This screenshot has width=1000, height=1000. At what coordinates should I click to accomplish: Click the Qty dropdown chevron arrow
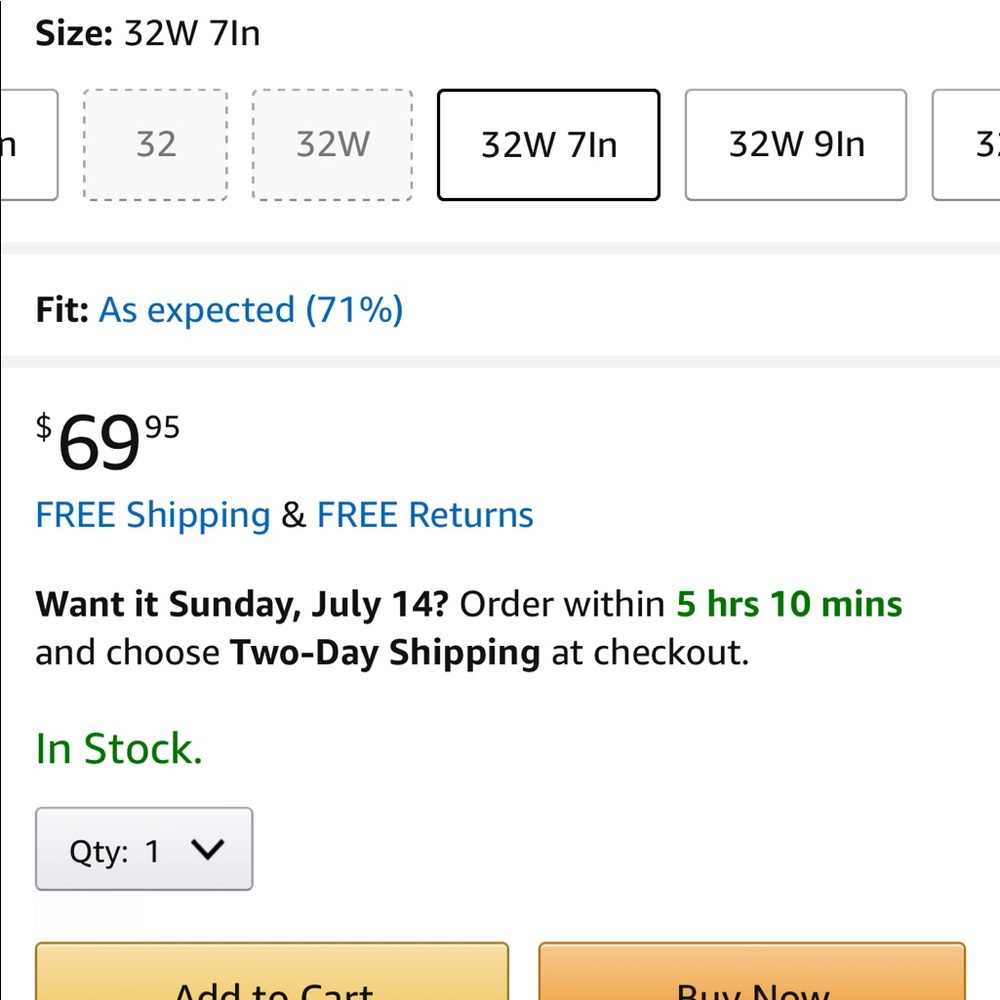pyautogui.click(x=208, y=850)
